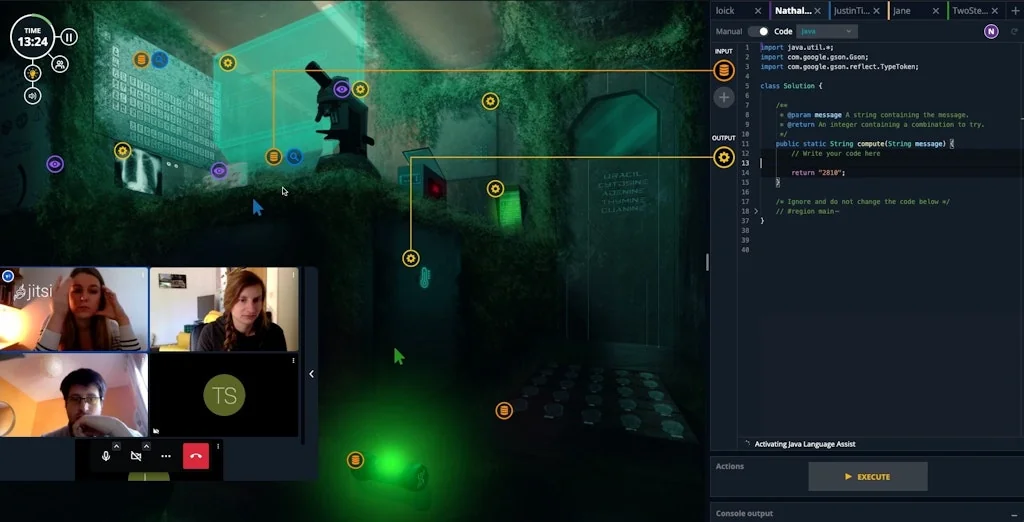Toggle the Jitsi camera button
Viewport: 1024px width, 522px height.
coord(136,456)
